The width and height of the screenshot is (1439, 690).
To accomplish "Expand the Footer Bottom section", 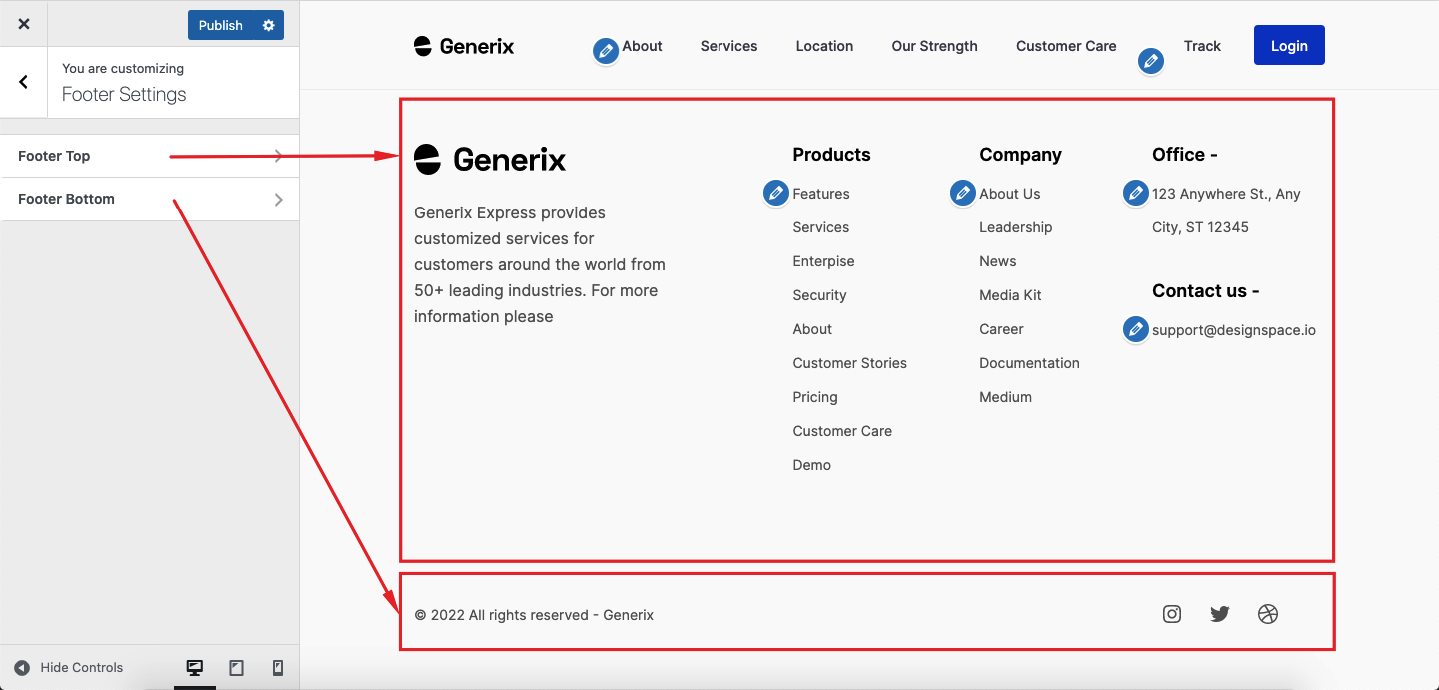I will 150,199.
